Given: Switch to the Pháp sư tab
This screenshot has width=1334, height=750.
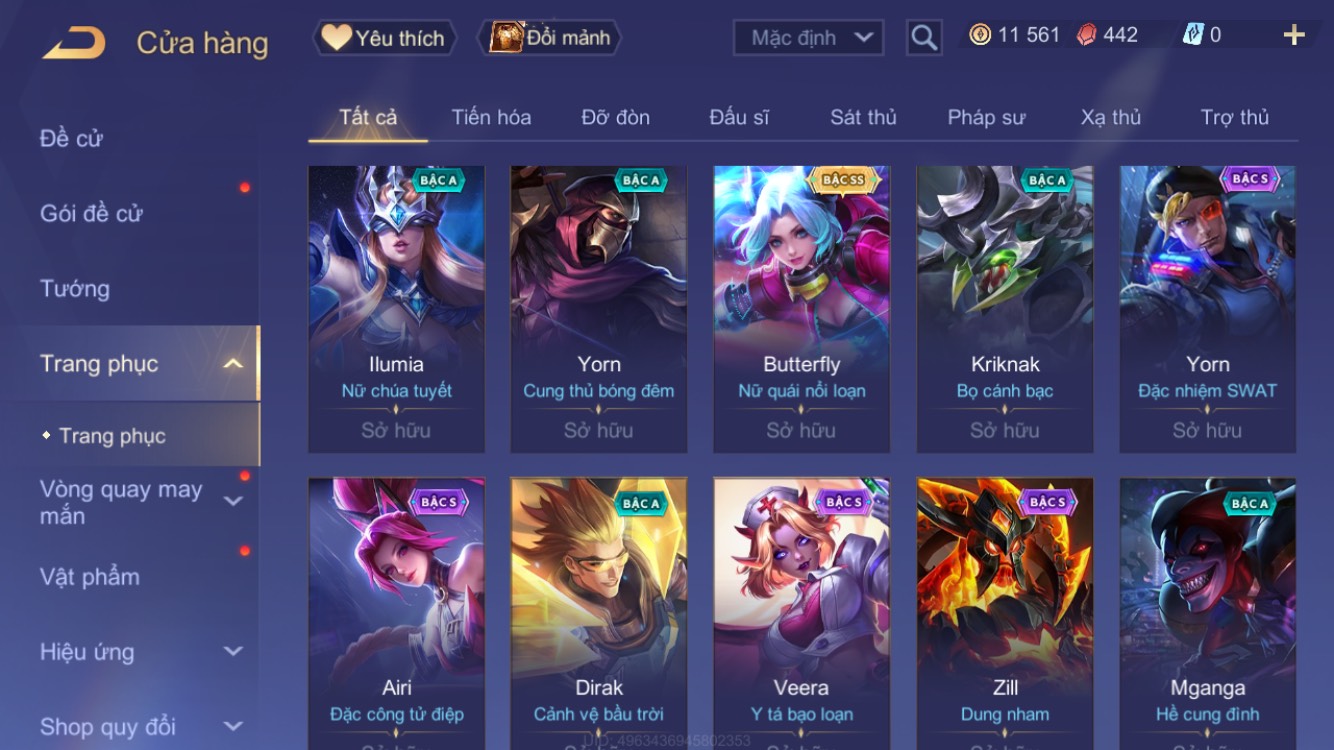Looking at the screenshot, I should [x=986, y=117].
